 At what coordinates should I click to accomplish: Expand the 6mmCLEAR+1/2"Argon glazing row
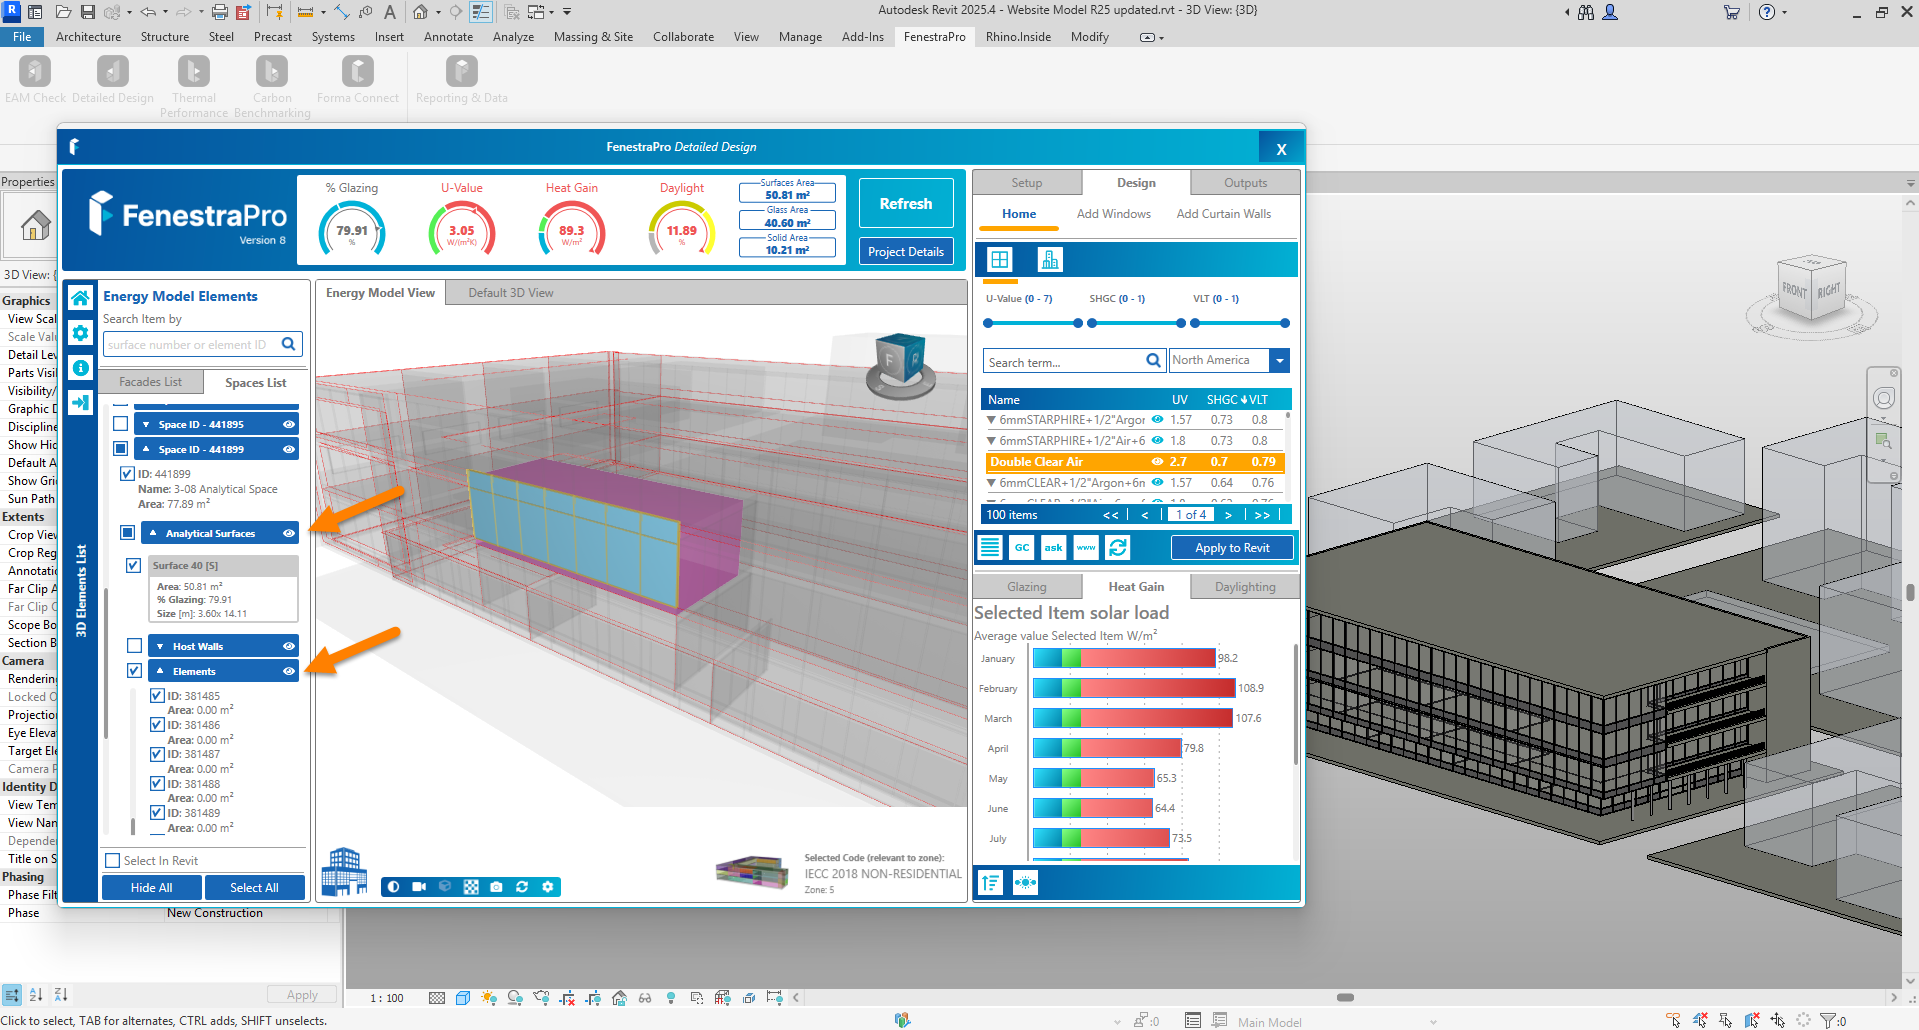991,482
